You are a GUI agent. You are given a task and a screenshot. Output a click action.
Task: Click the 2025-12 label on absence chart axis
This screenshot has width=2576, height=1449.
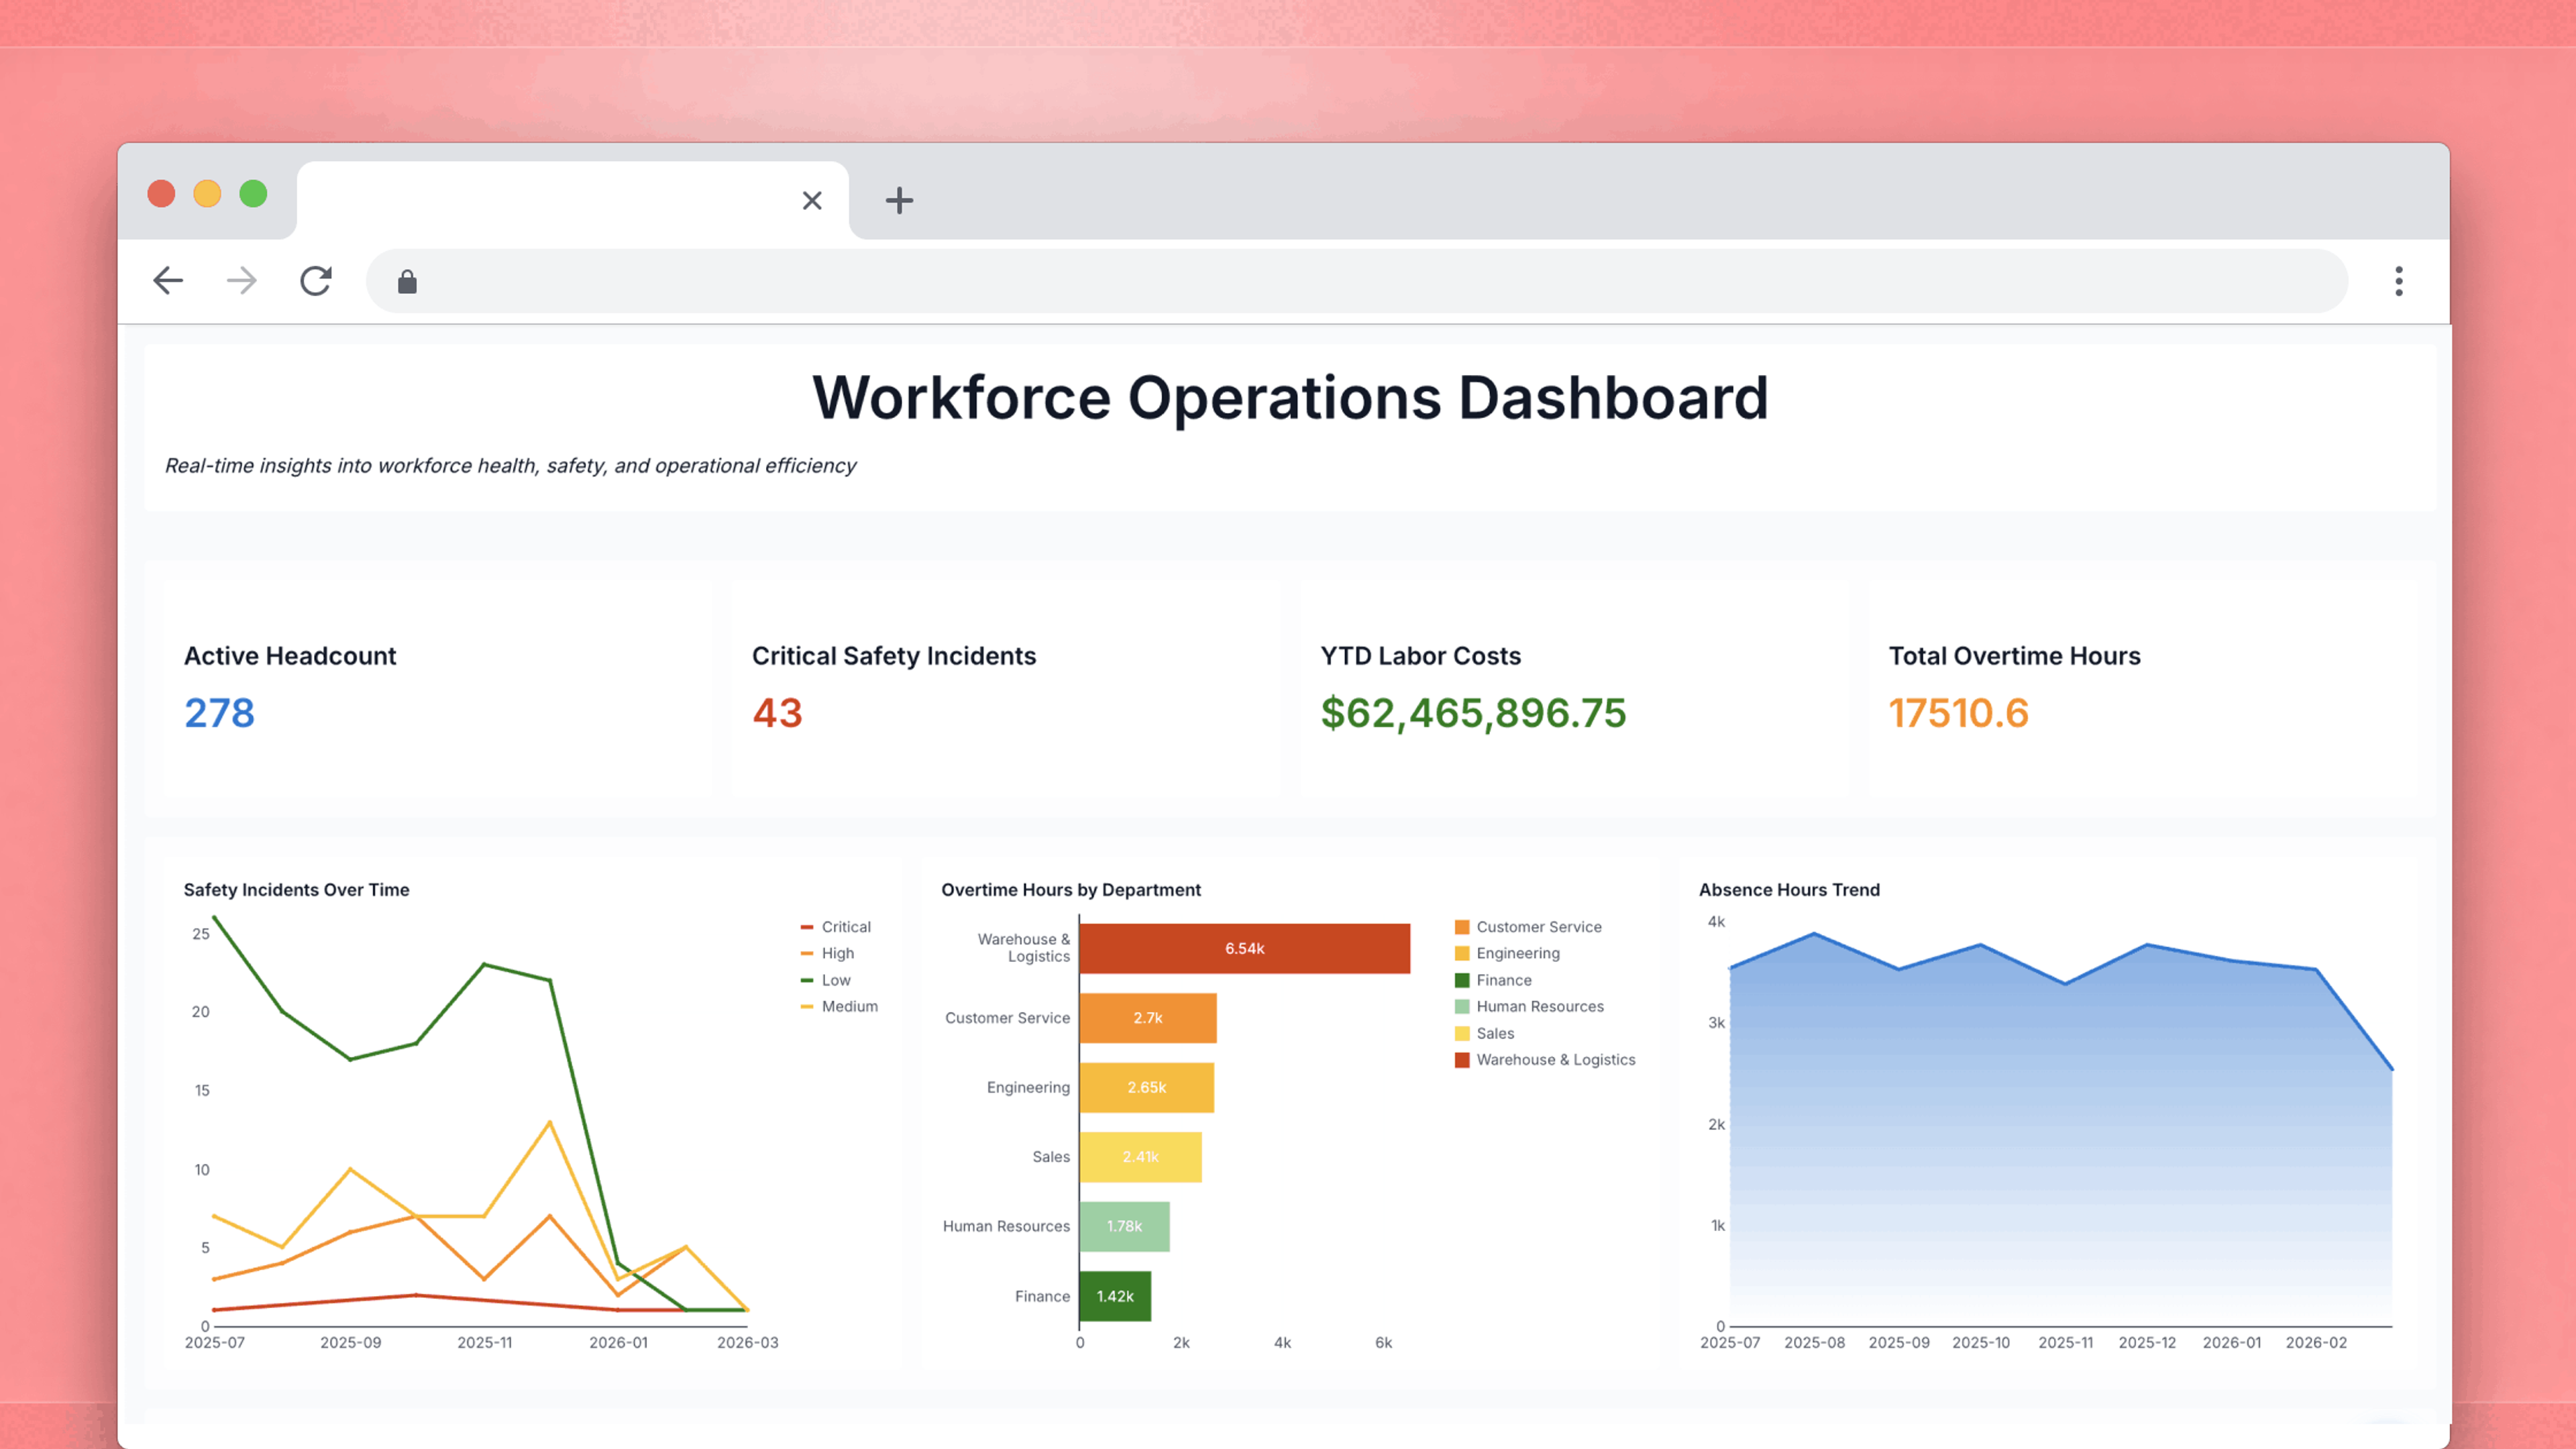2147,1342
